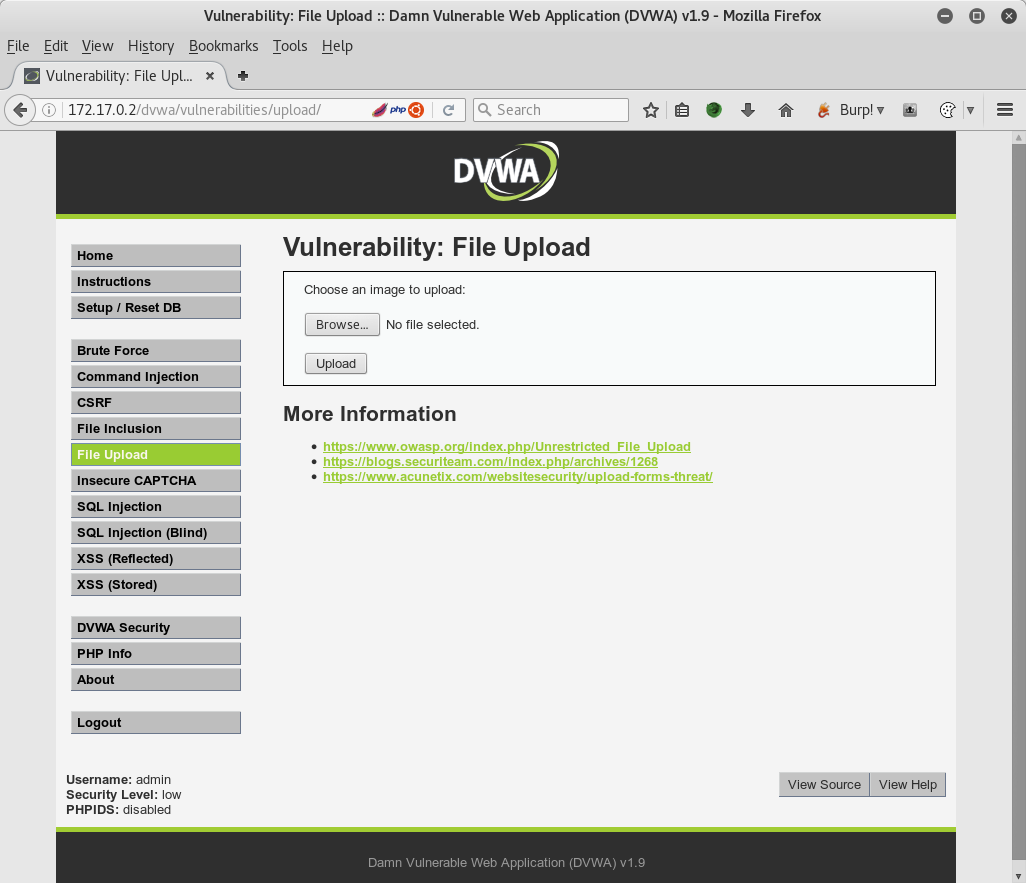Image resolution: width=1026 pixels, height=883 pixels.
Task: Close the Firefox window
Action: (1009, 16)
